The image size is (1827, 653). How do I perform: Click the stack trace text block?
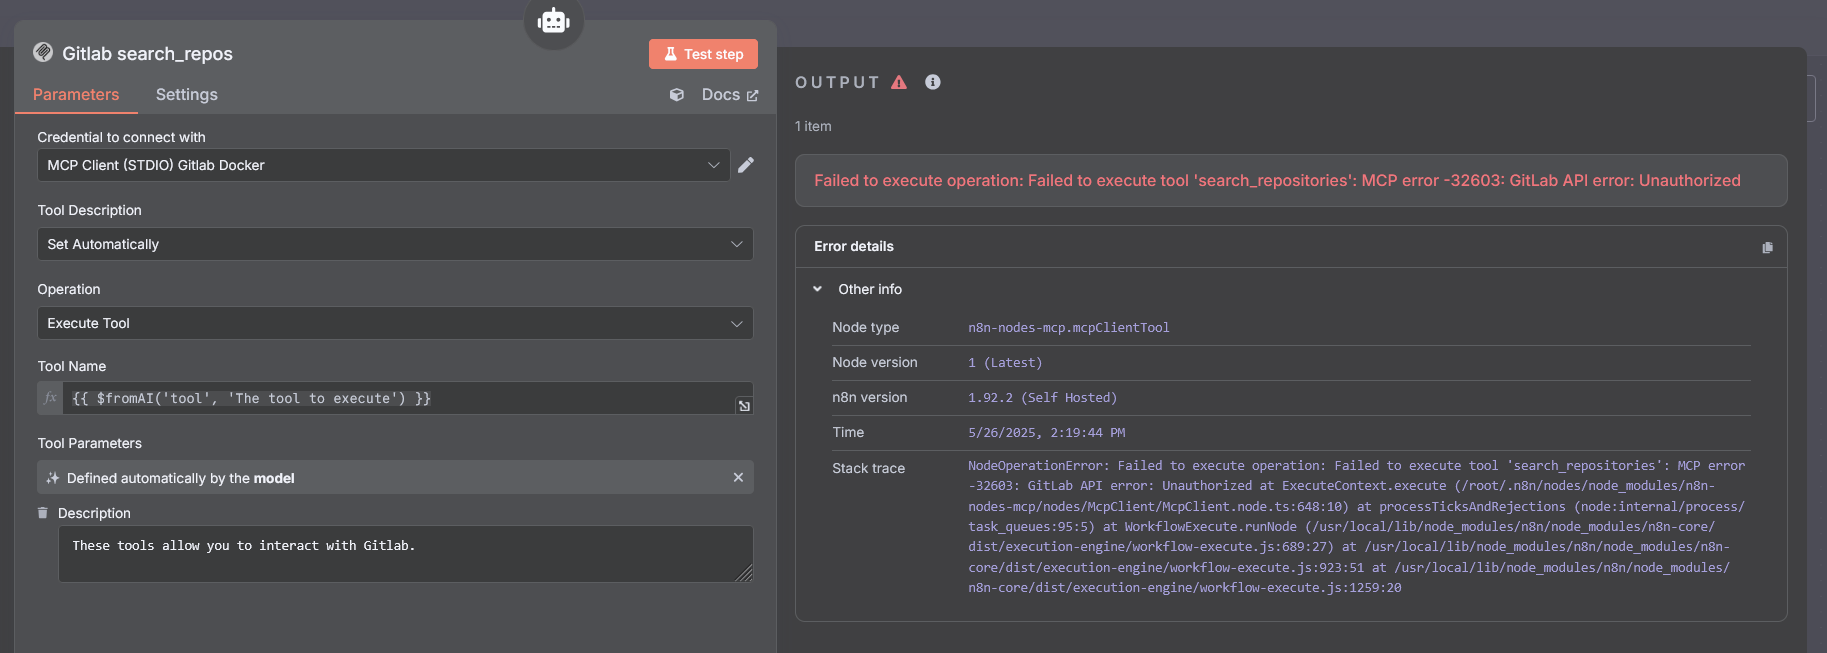pyautogui.click(x=1357, y=526)
